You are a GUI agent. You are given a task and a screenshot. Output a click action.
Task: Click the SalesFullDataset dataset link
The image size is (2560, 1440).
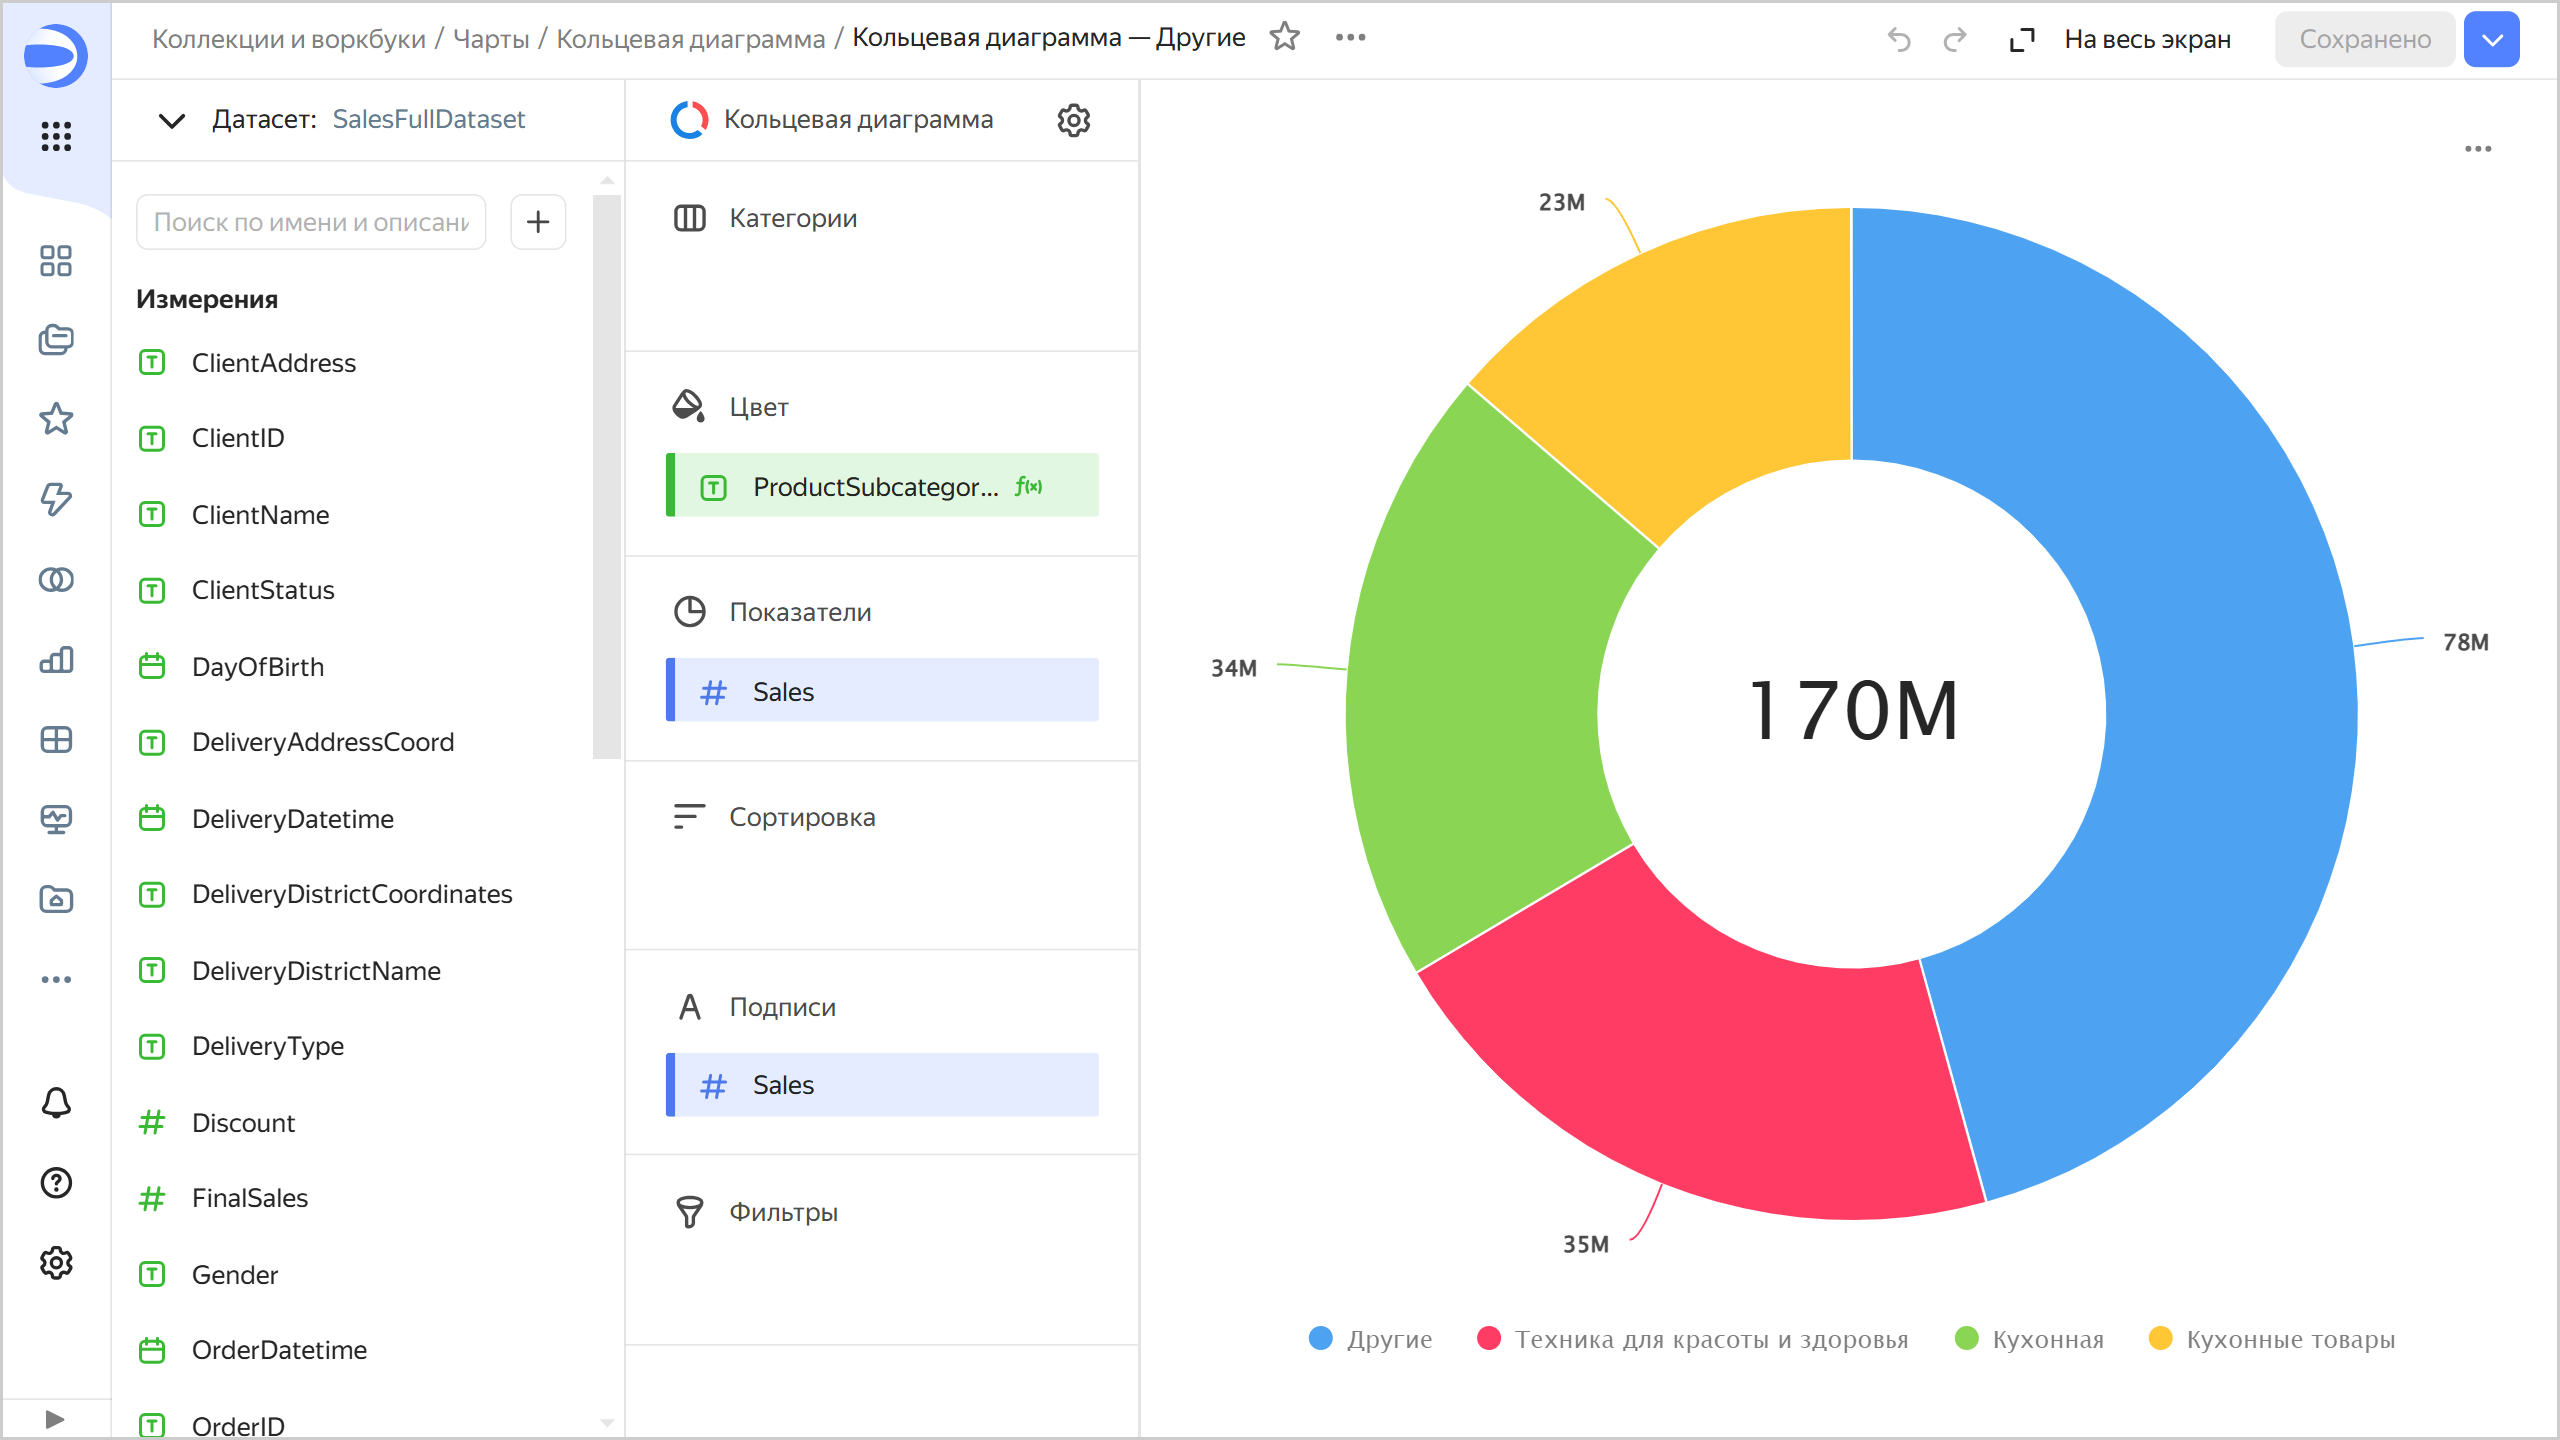pyautogui.click(x=429, y=119)
